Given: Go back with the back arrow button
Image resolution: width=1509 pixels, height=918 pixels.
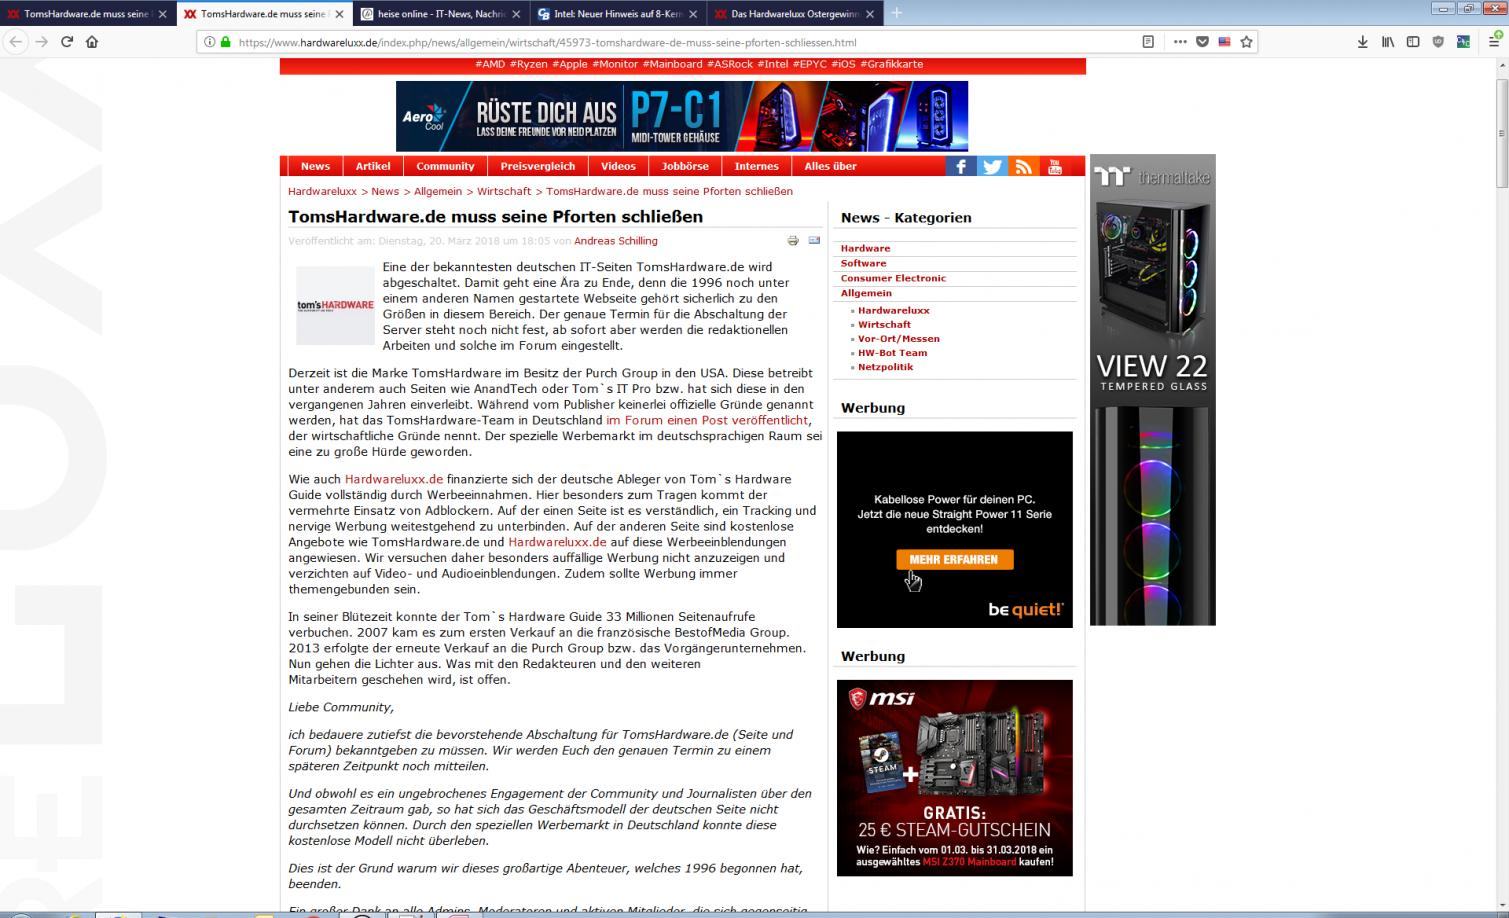Looking at the screenshot, I should 15,42.
